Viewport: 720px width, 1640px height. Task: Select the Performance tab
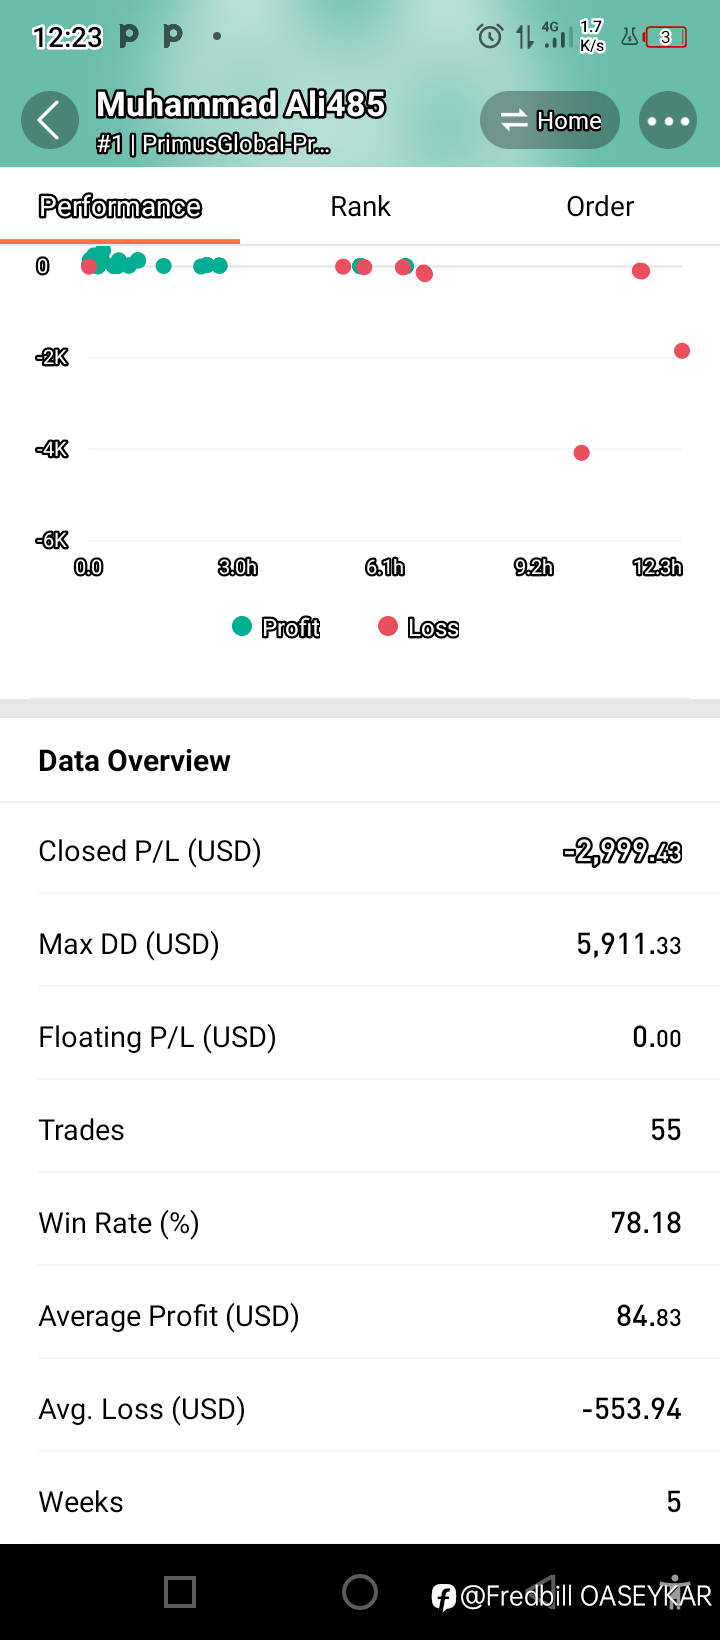pyautogui.click(x=120, y=206)
